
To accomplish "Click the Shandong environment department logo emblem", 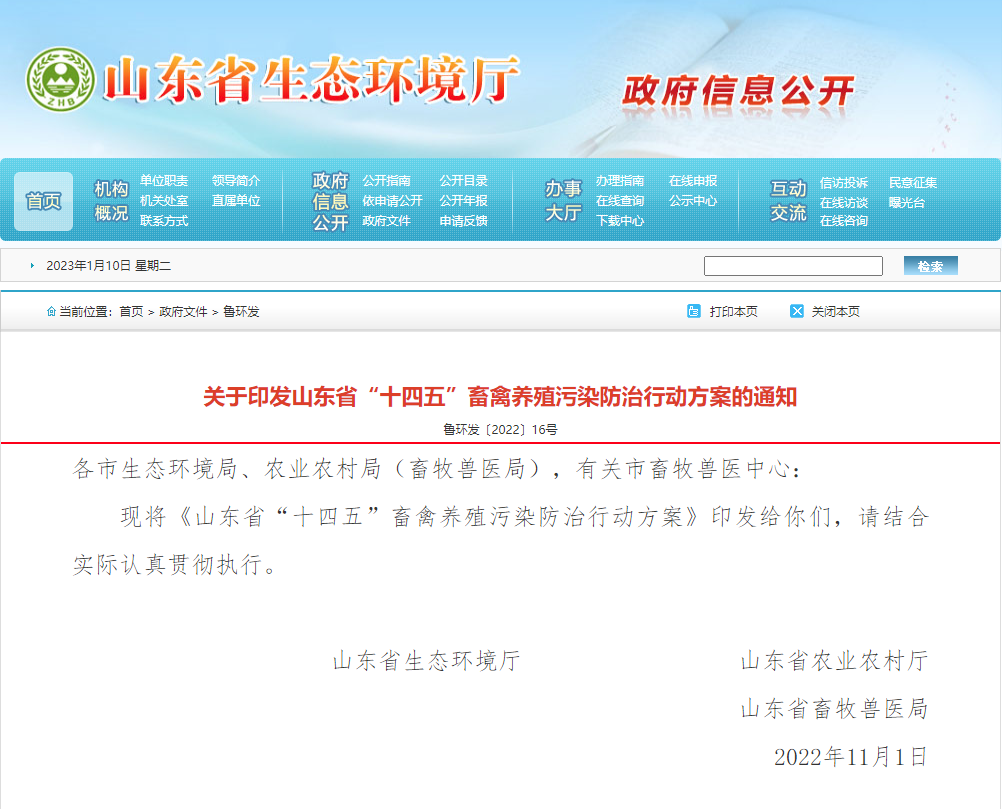I will tap(61, 81).
